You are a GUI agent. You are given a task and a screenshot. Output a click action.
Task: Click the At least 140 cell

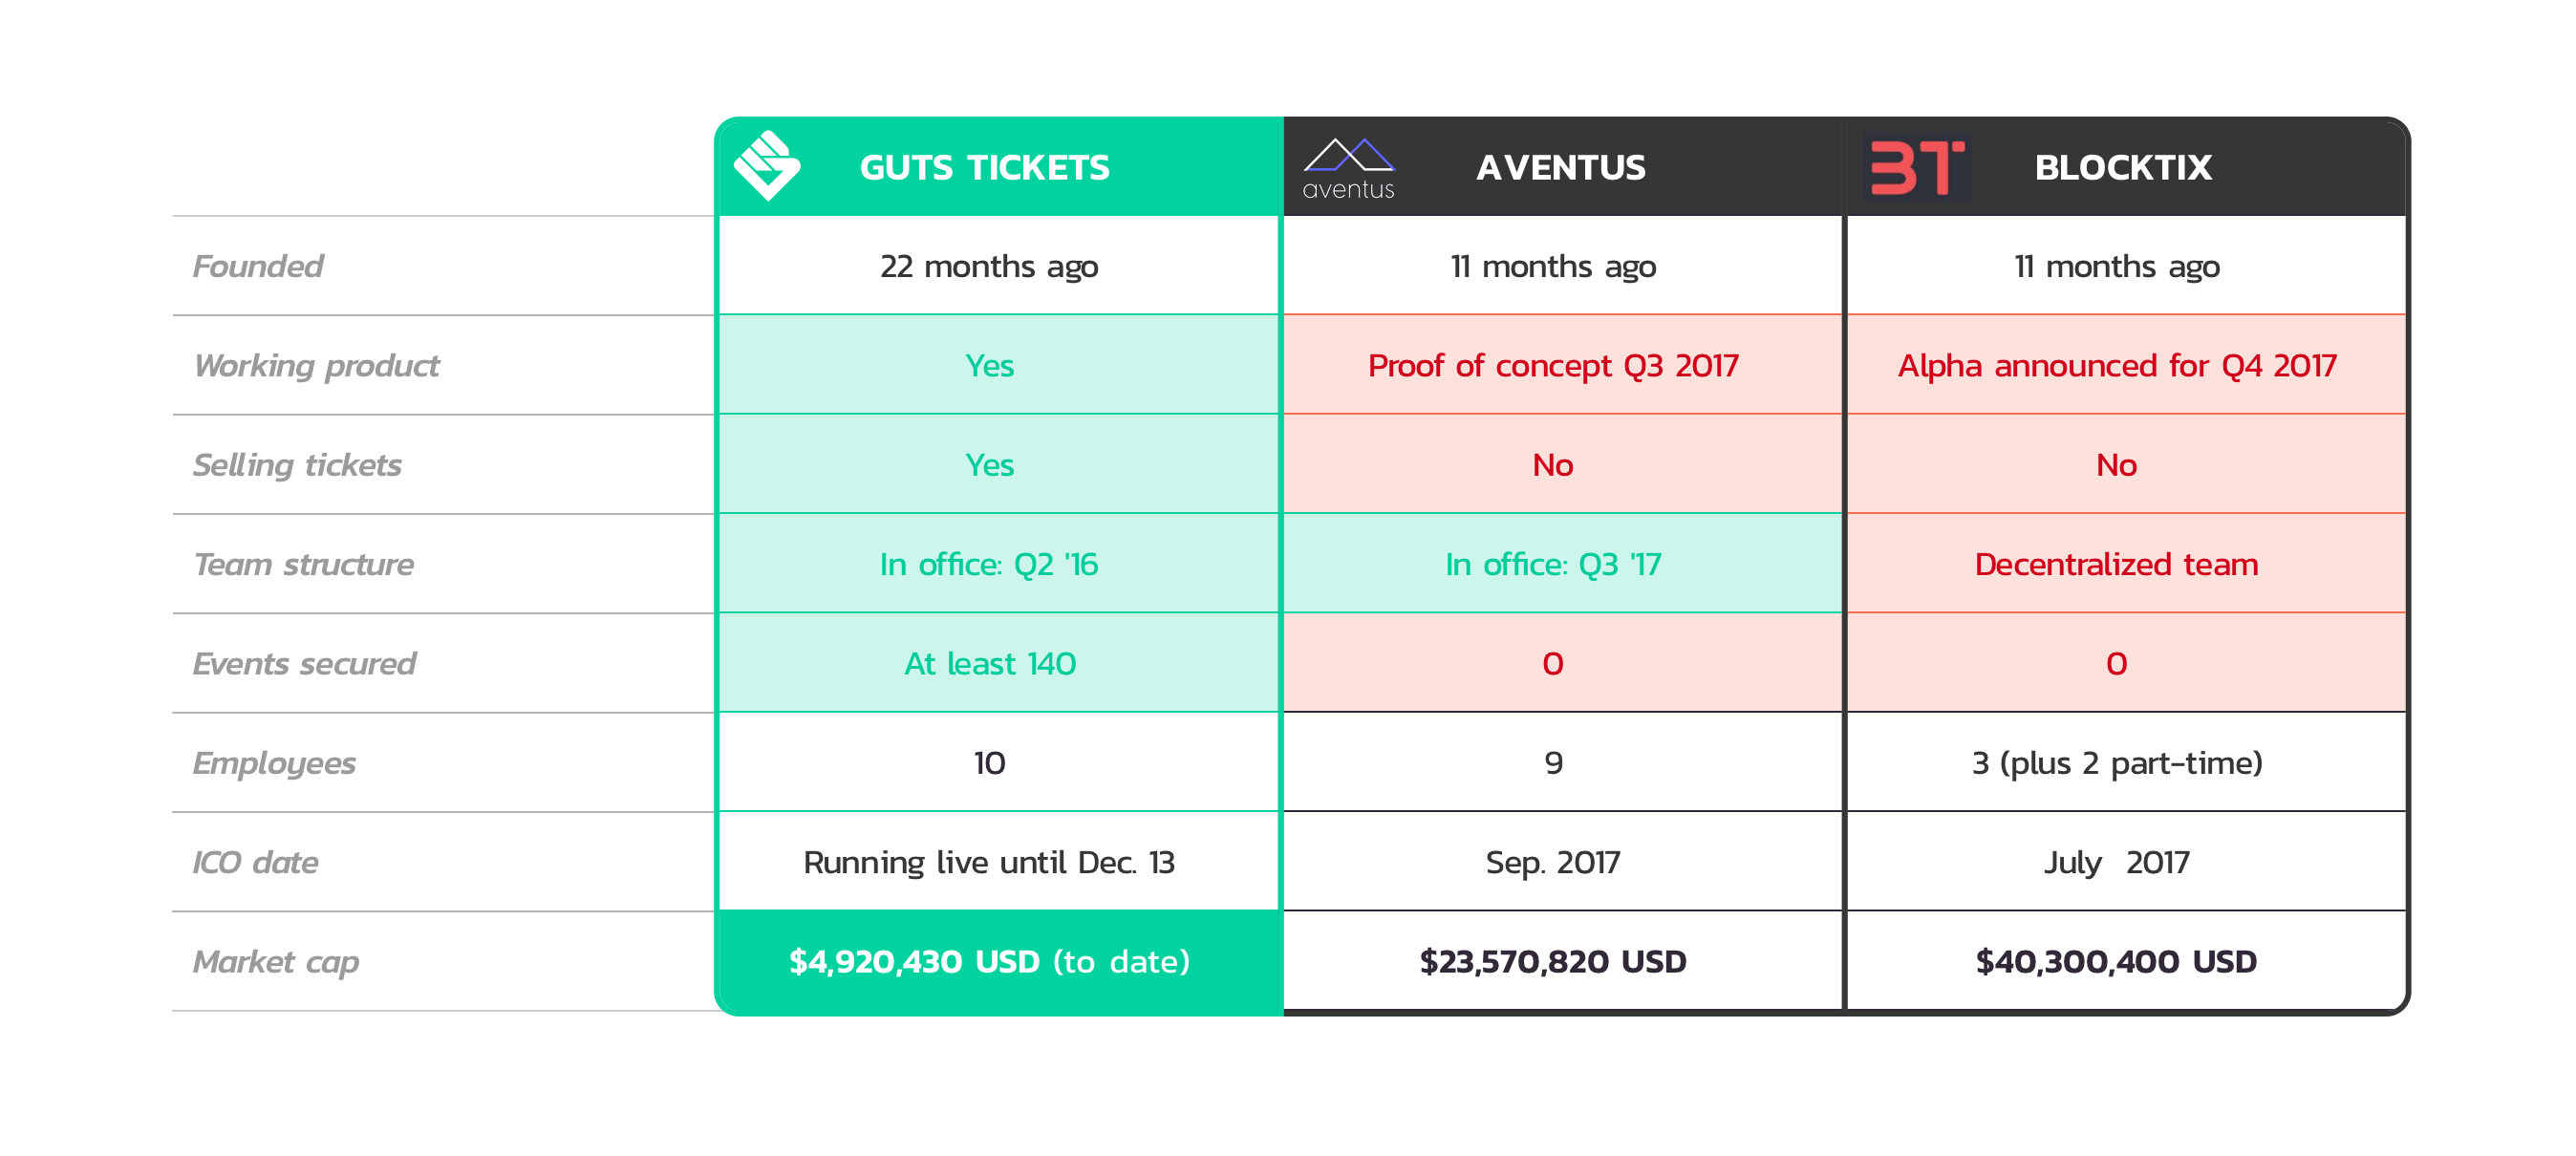[999, 663]
